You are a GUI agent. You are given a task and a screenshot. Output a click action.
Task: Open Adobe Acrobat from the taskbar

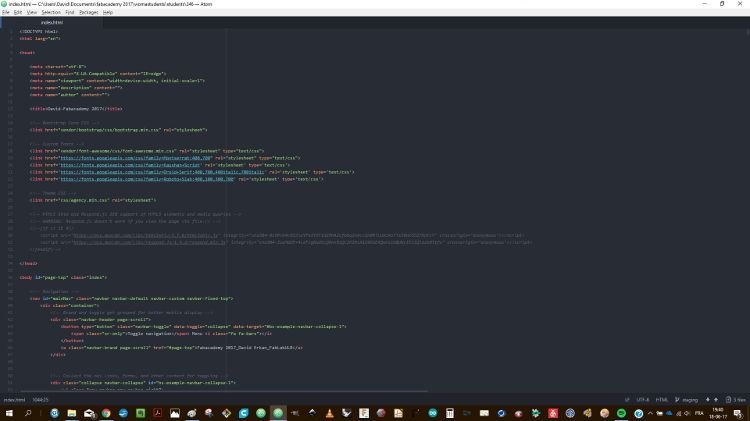(157, 413)
